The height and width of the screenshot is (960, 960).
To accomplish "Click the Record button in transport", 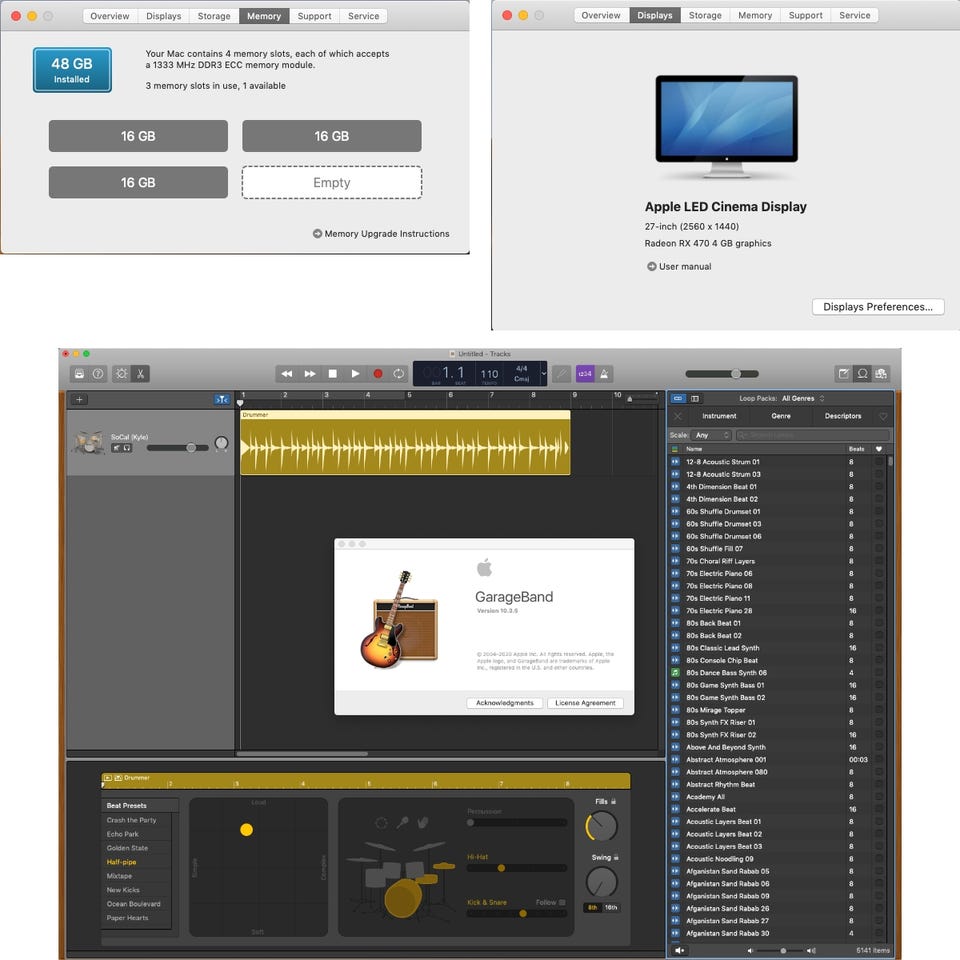I will tap(378, 373).
